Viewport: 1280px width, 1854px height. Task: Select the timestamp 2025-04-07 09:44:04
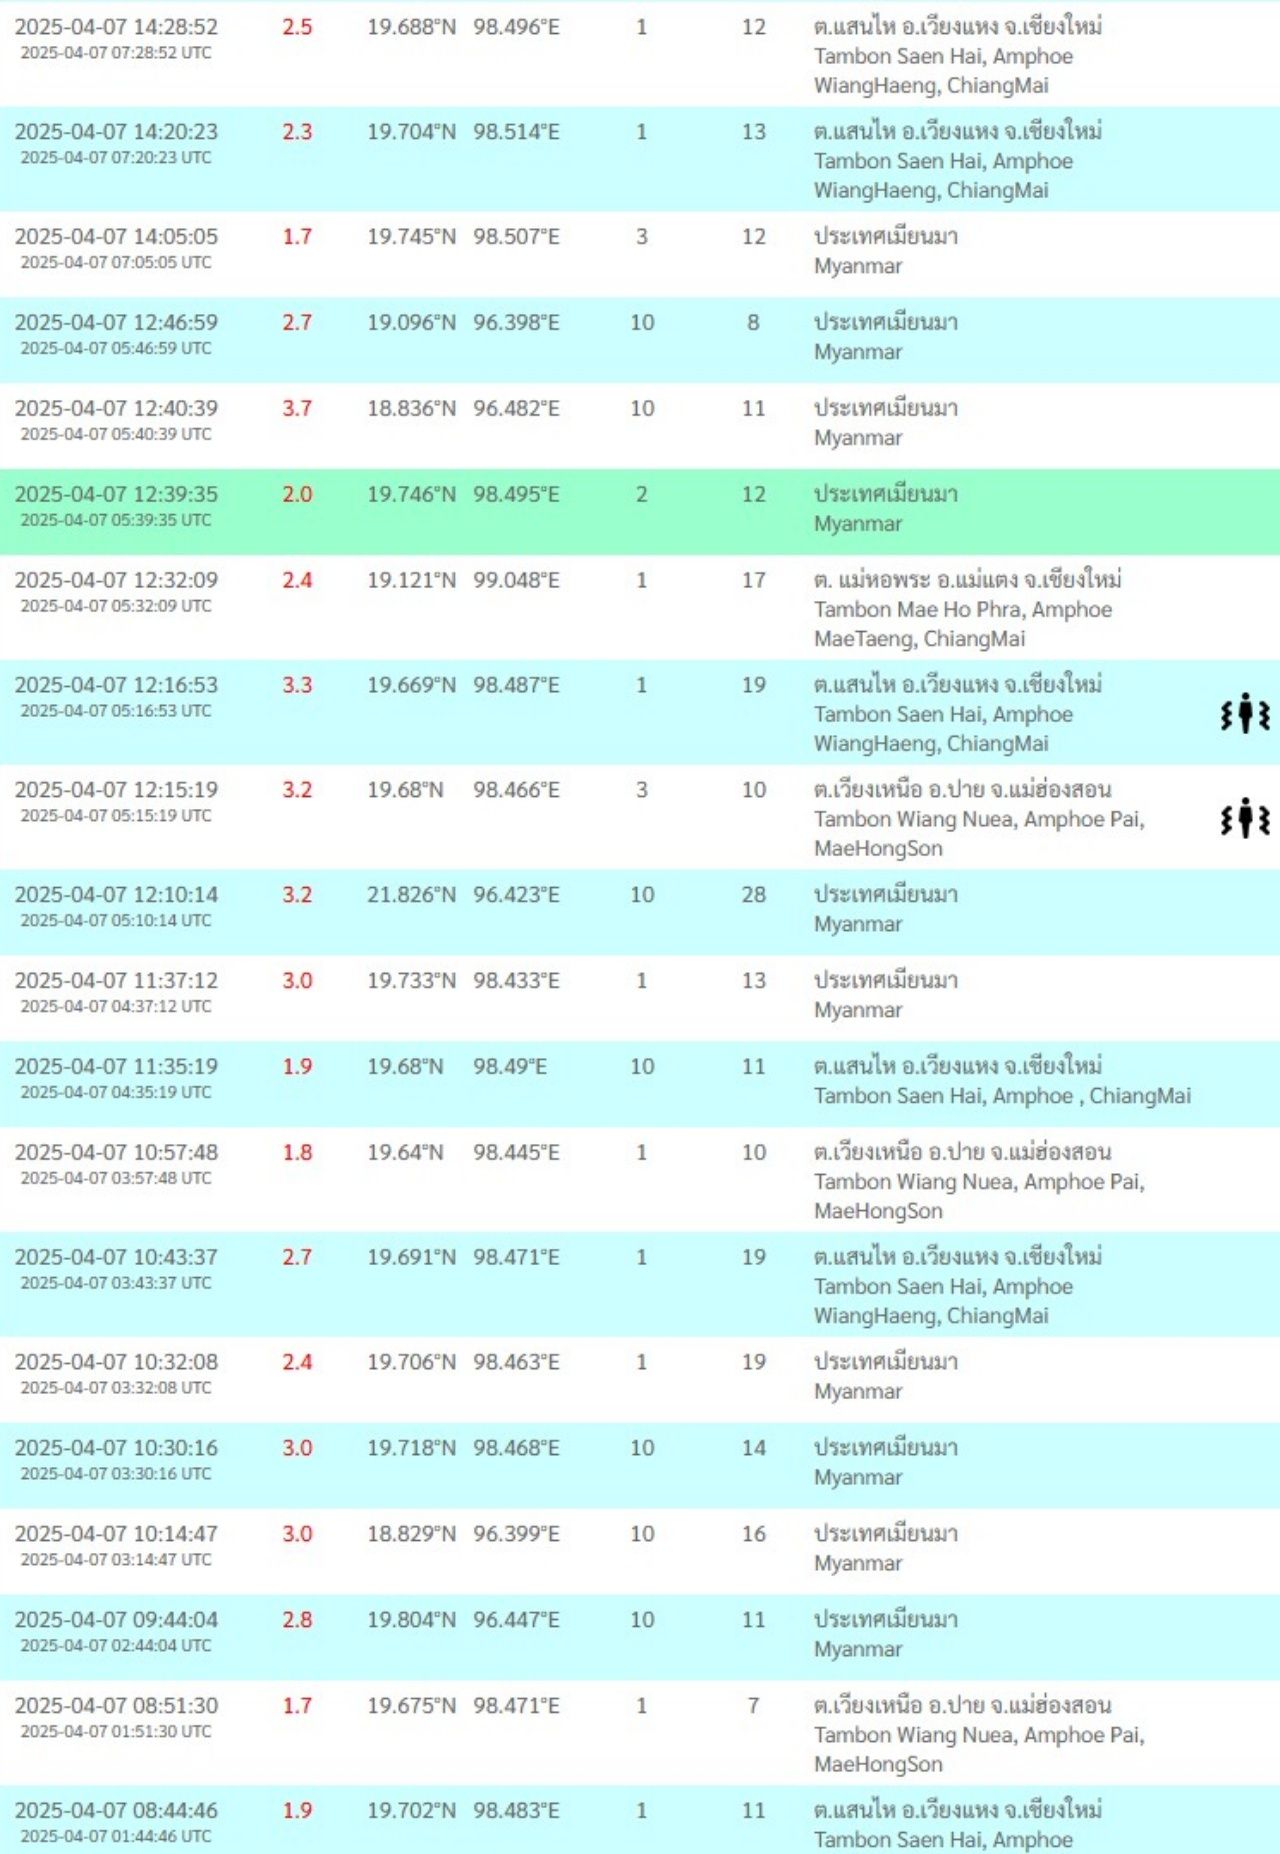(116, 1620)
